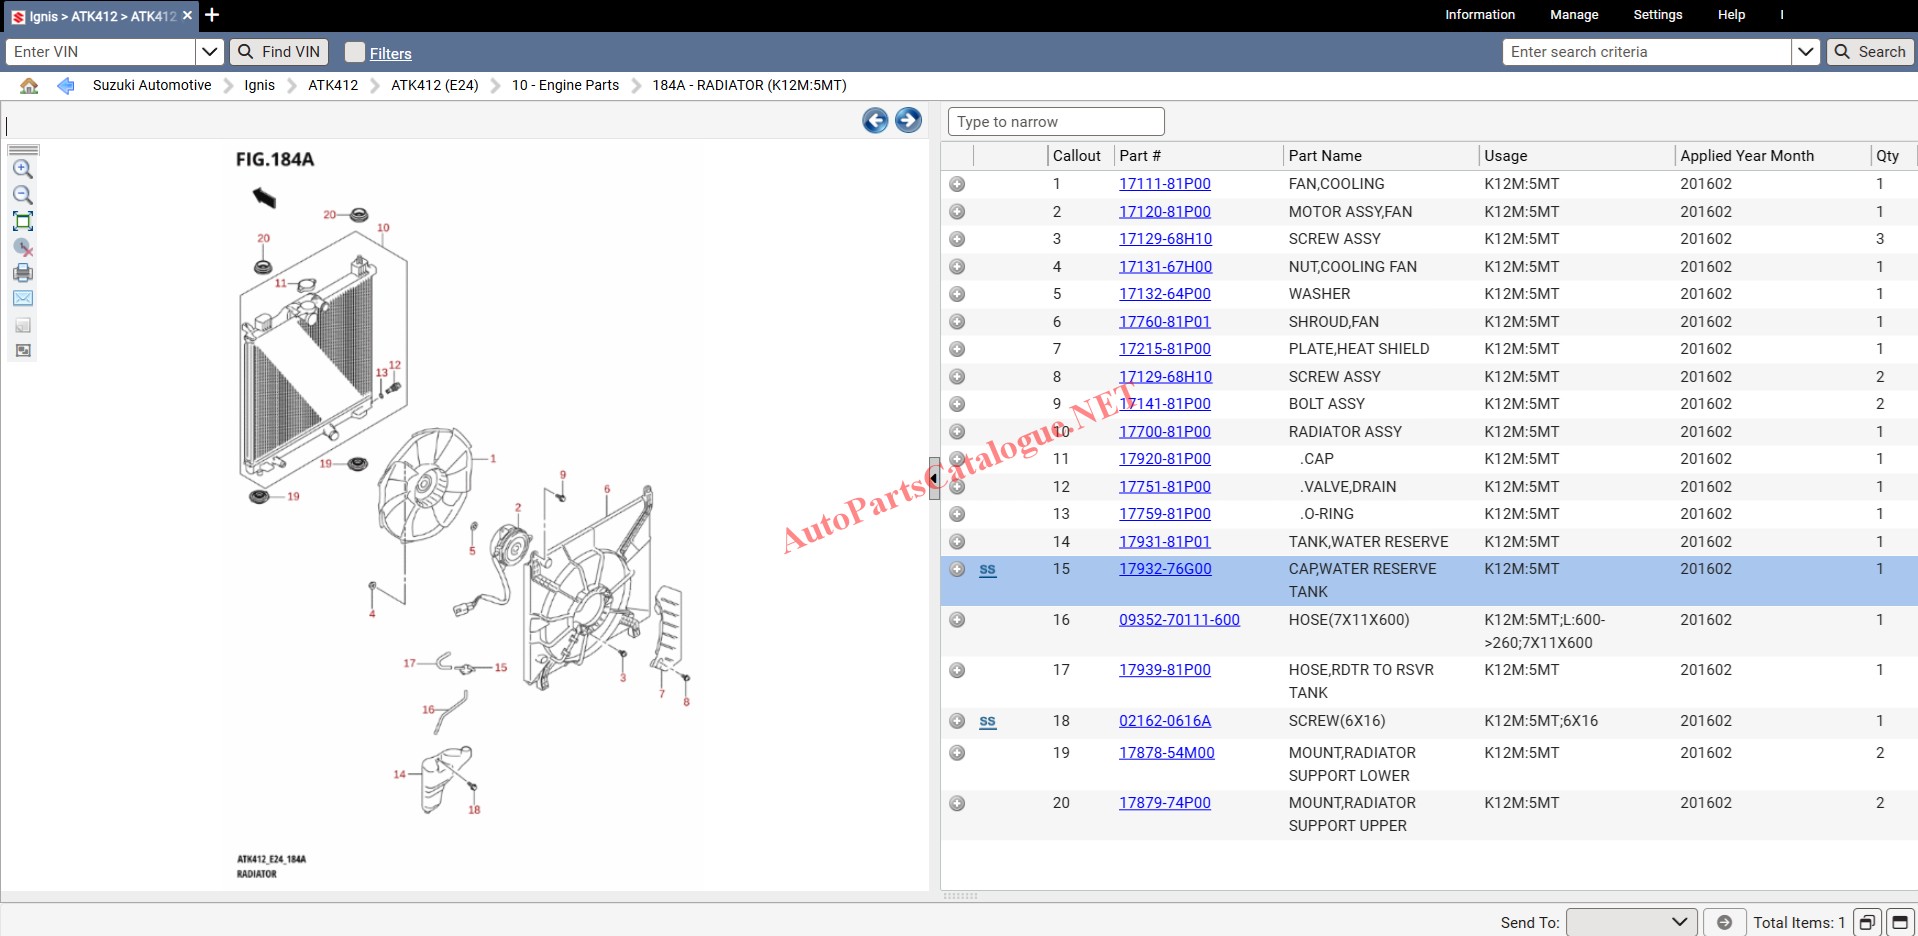
Task: Fit the diagram to window
Action: coord(22,221)
